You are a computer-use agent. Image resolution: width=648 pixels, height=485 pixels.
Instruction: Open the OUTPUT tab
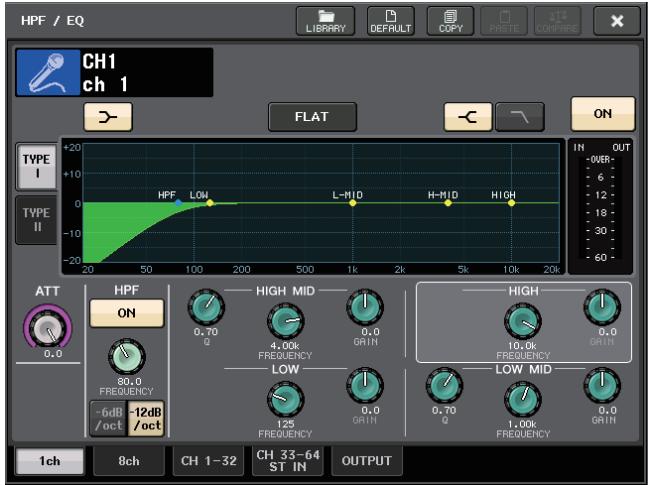coord(367,461)
